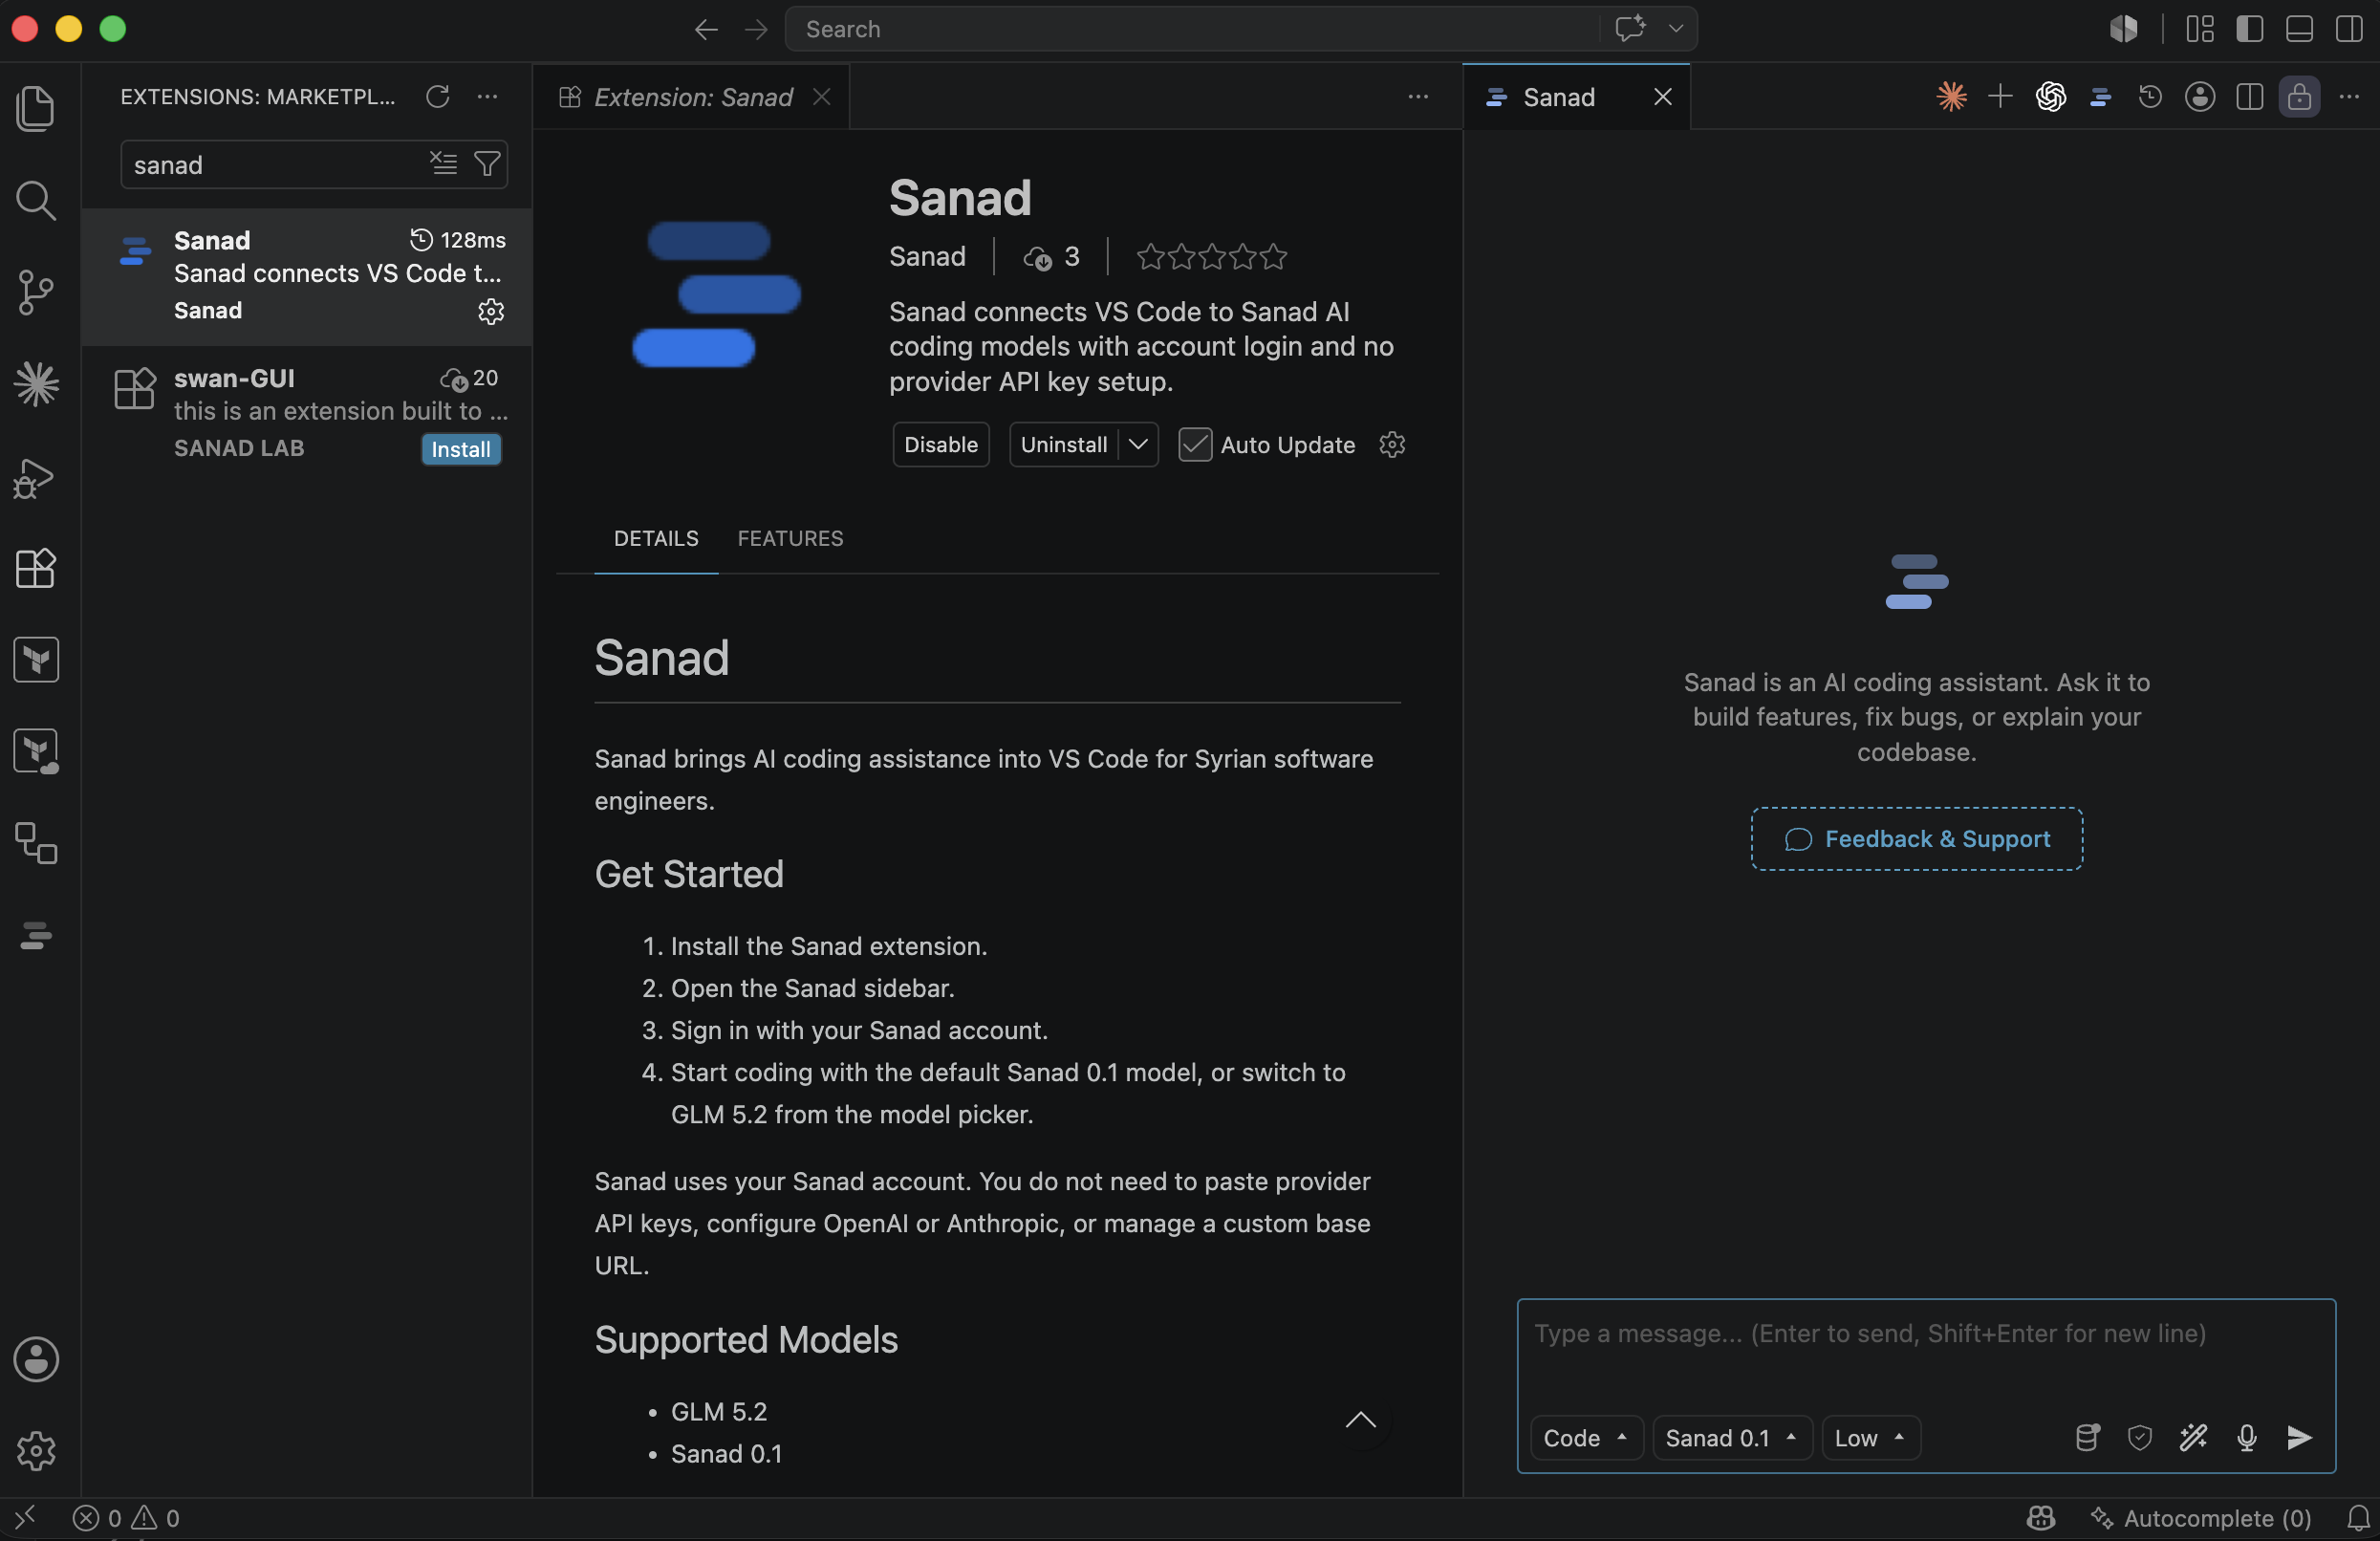Open Manage gear in activity bar
The image size is (2380, 1541).
click(x=36, y=1450)
